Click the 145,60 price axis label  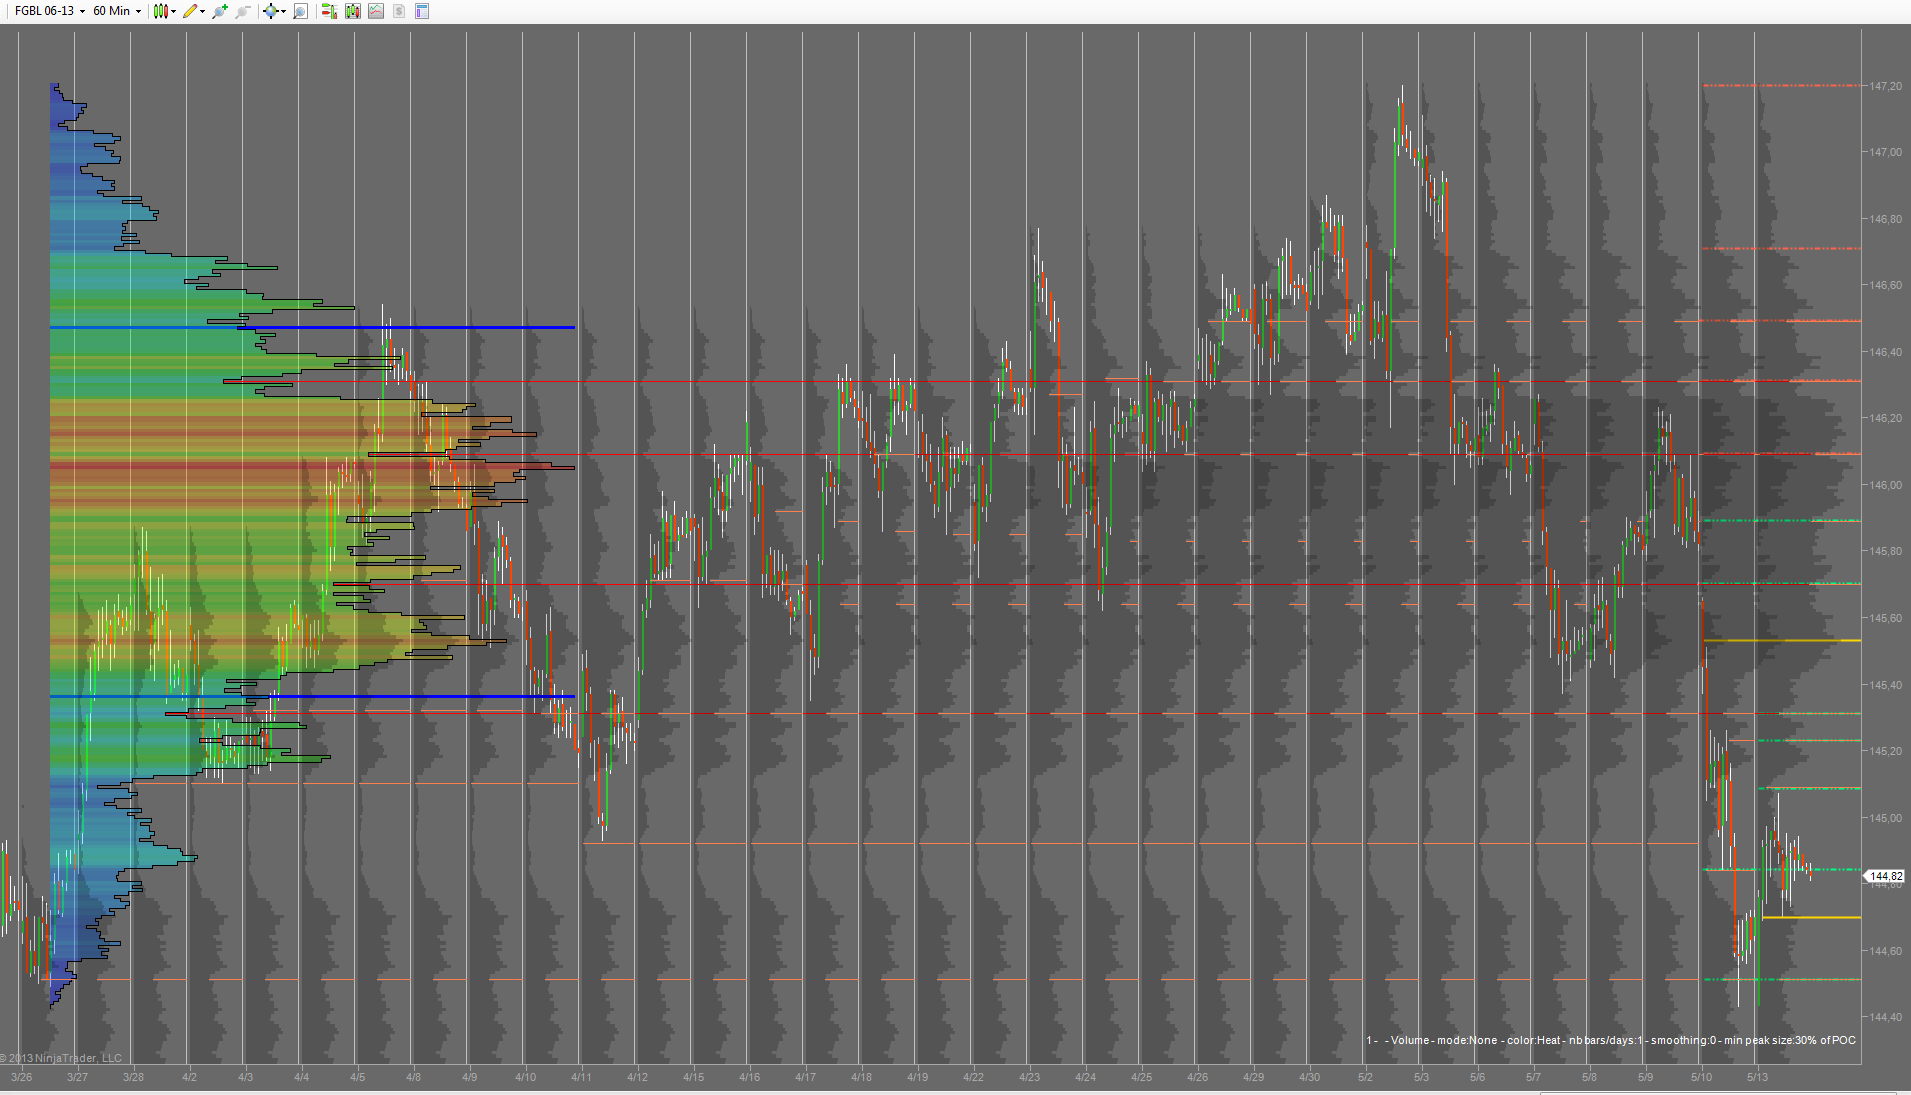[x=1886, y=618]
